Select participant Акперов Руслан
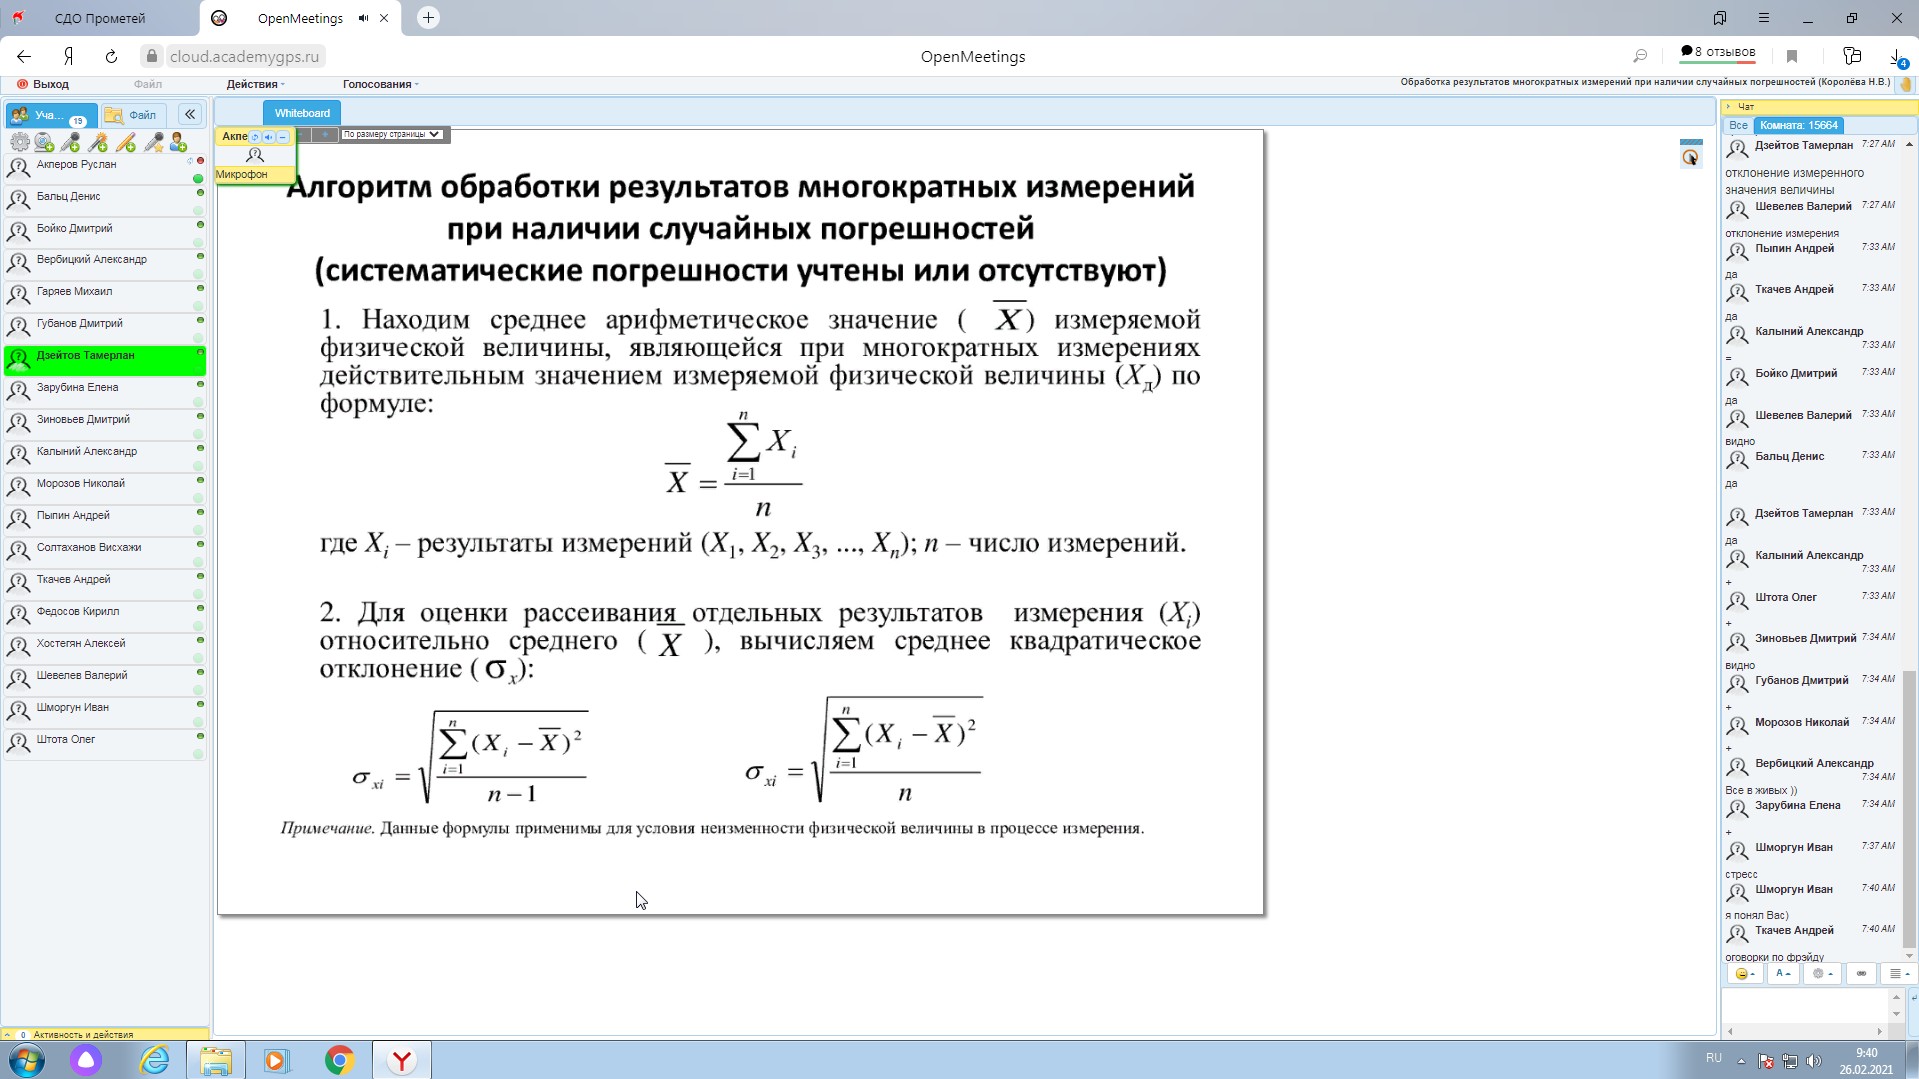1919x1079 pixels. point(105,168)
